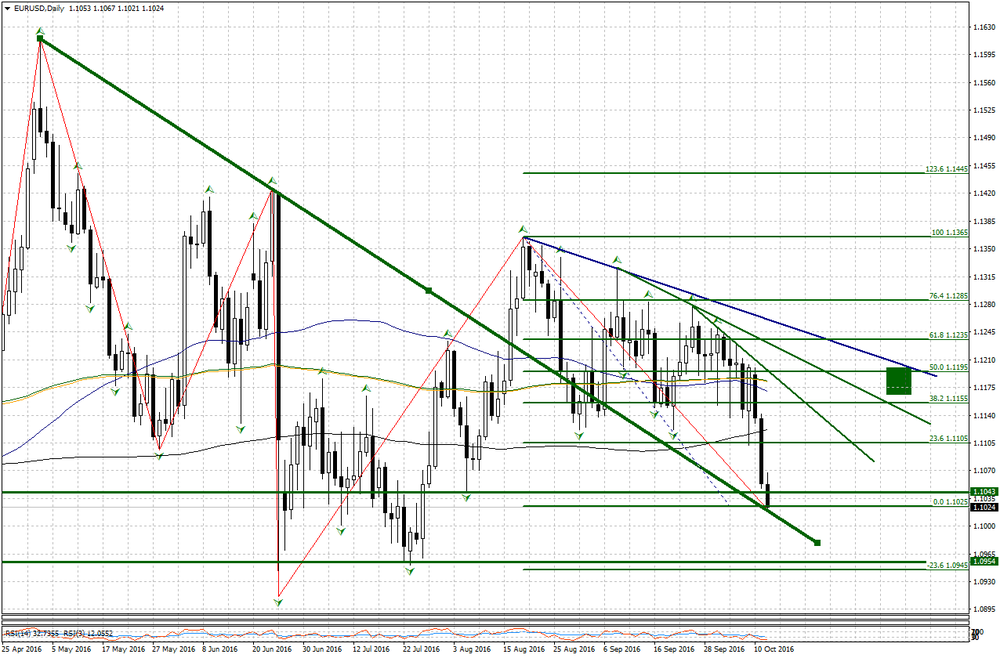This screenshot has height=658, width=1000.
Task: Click the Fibonacci -23.6 1.0945 label
Action: (947, 566)
